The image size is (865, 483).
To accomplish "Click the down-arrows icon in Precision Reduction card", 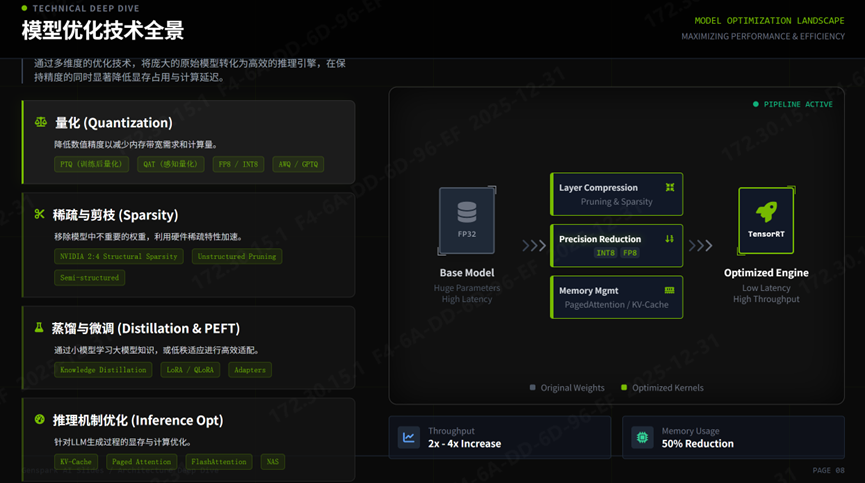I will pos(669,239).
